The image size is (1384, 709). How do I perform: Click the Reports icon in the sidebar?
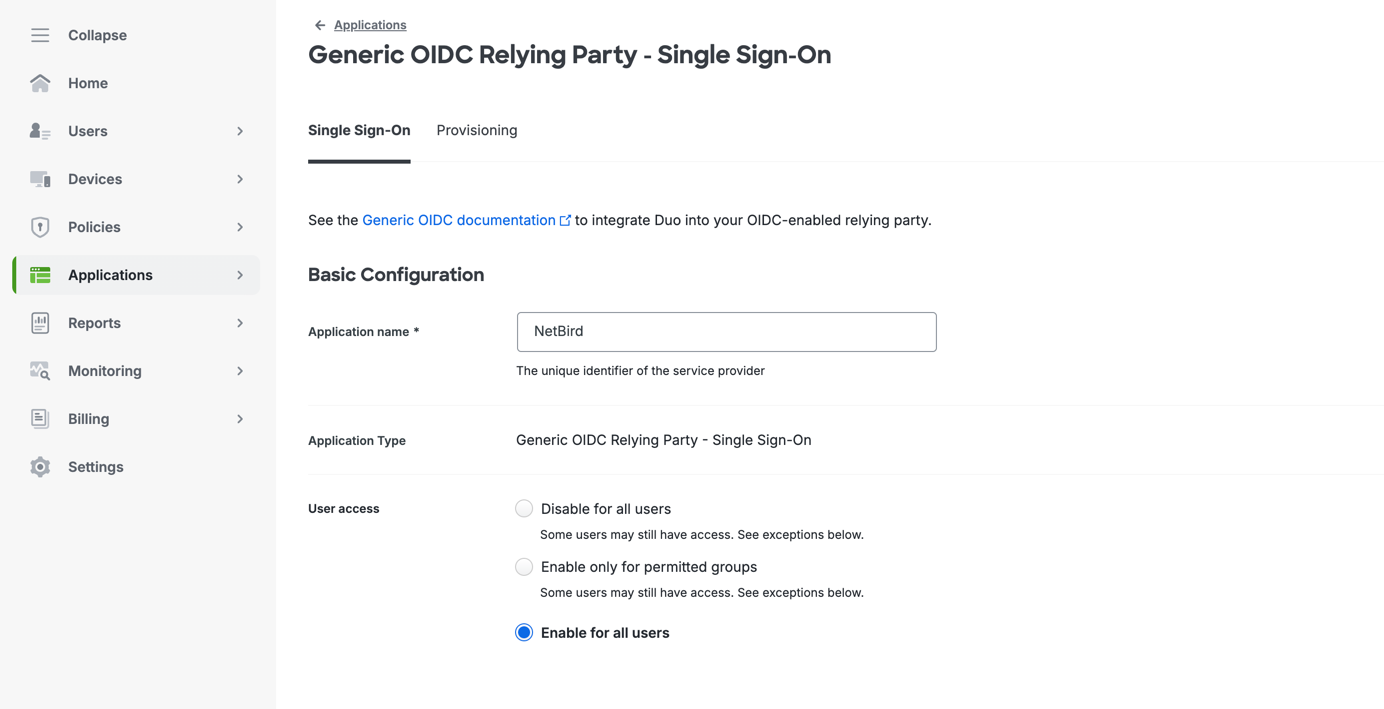tap(39, 323)
